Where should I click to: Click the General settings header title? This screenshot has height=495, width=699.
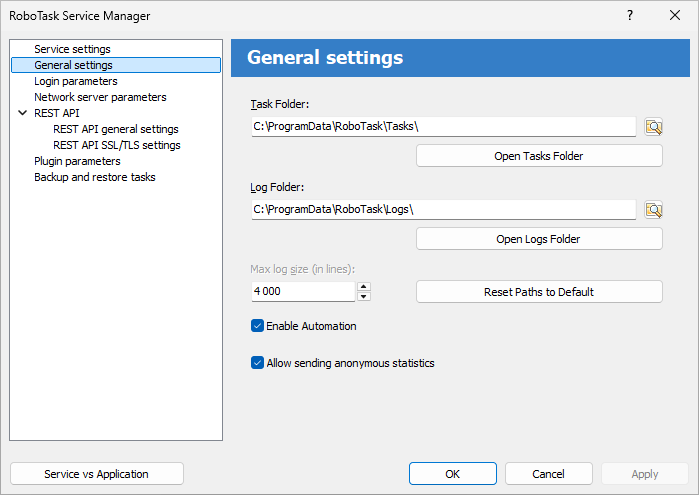(x=325, y=58)
